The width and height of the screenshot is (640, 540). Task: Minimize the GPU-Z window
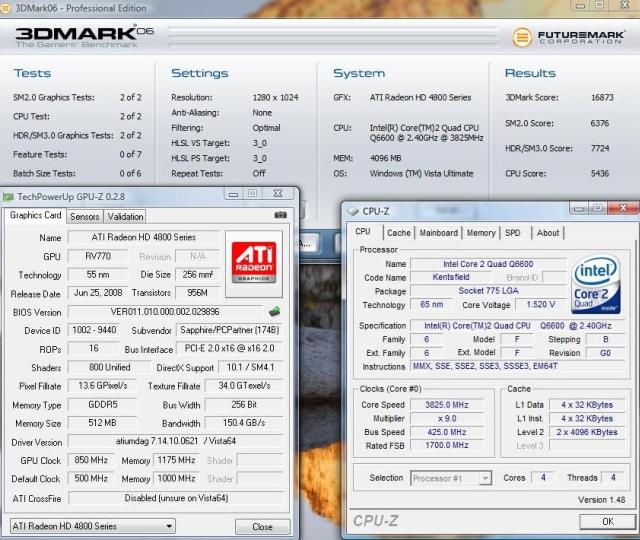(233, 193)
